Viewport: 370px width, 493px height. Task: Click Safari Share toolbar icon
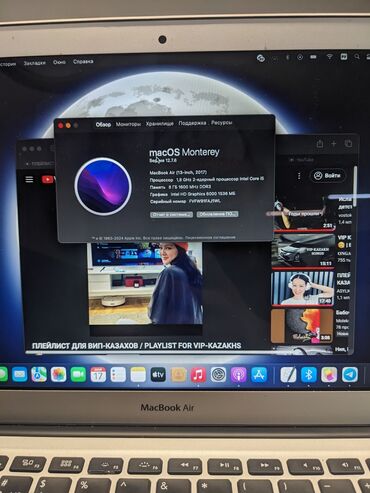pos(320,144)
